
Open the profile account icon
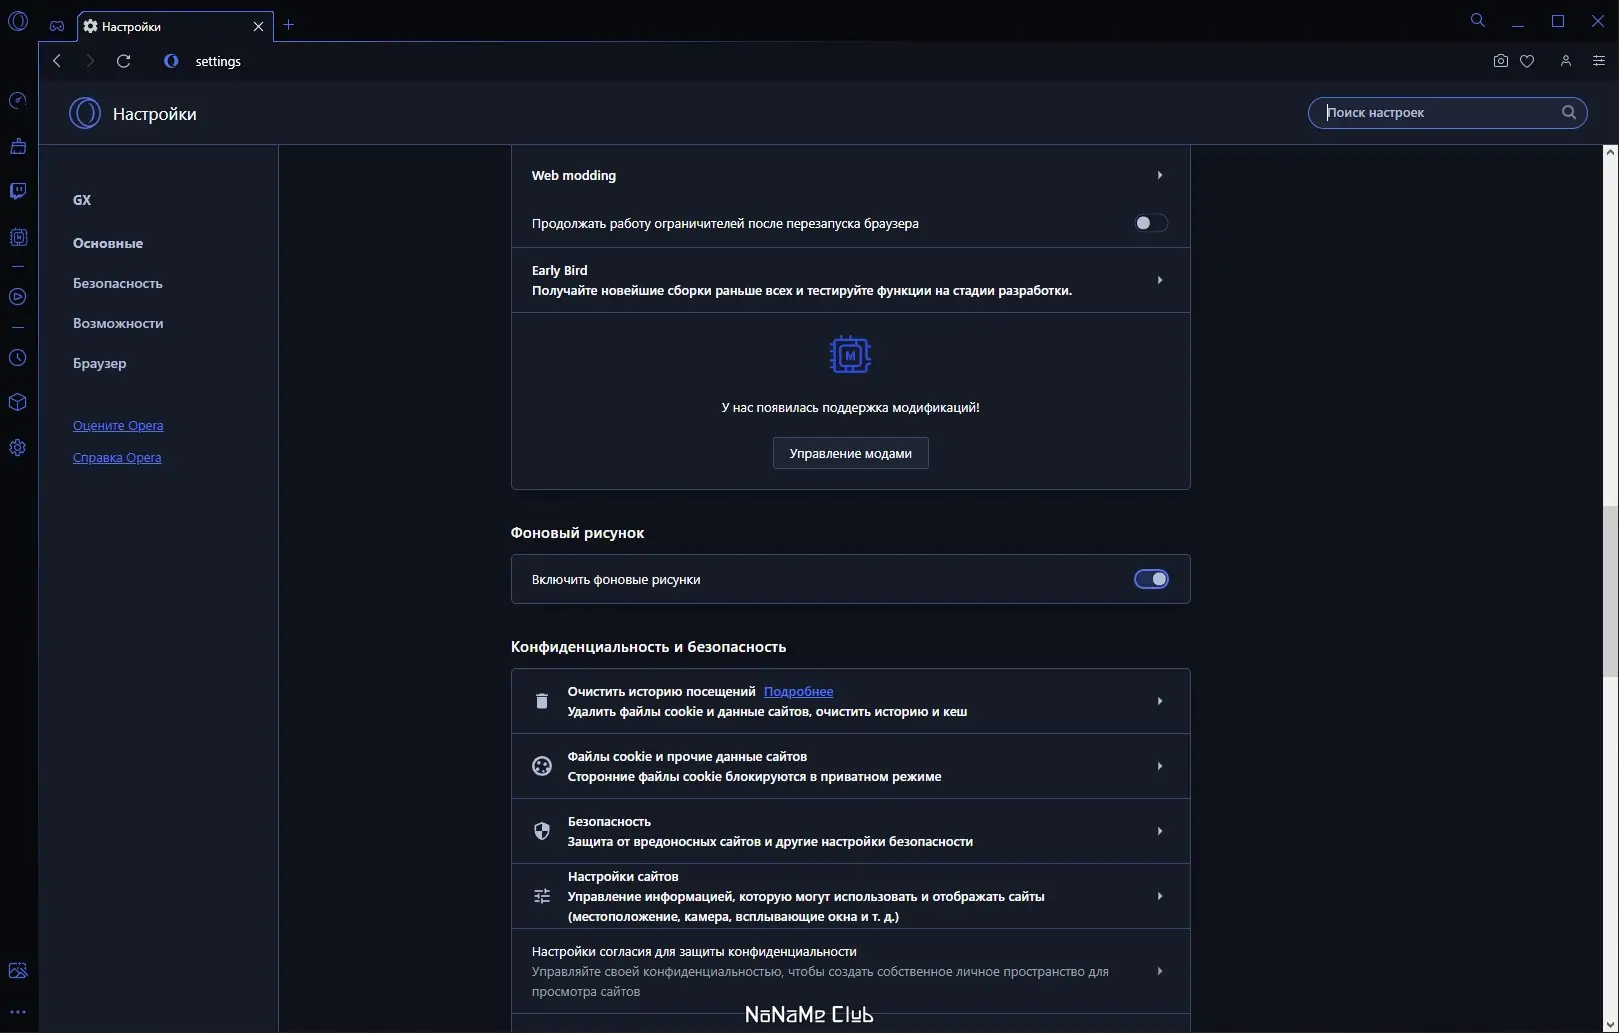point(1566,61)
